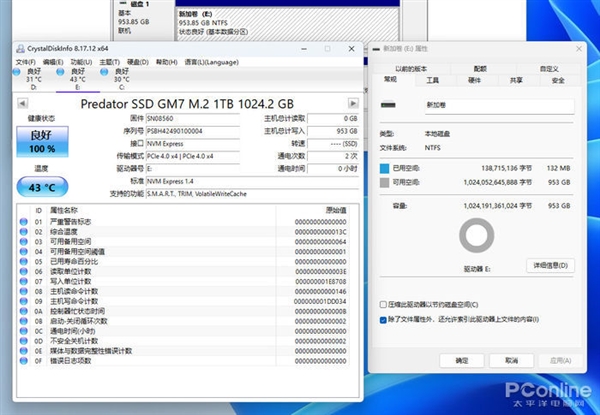Go to previous disk with left arrow
The image size is (600, 415).
22,103
